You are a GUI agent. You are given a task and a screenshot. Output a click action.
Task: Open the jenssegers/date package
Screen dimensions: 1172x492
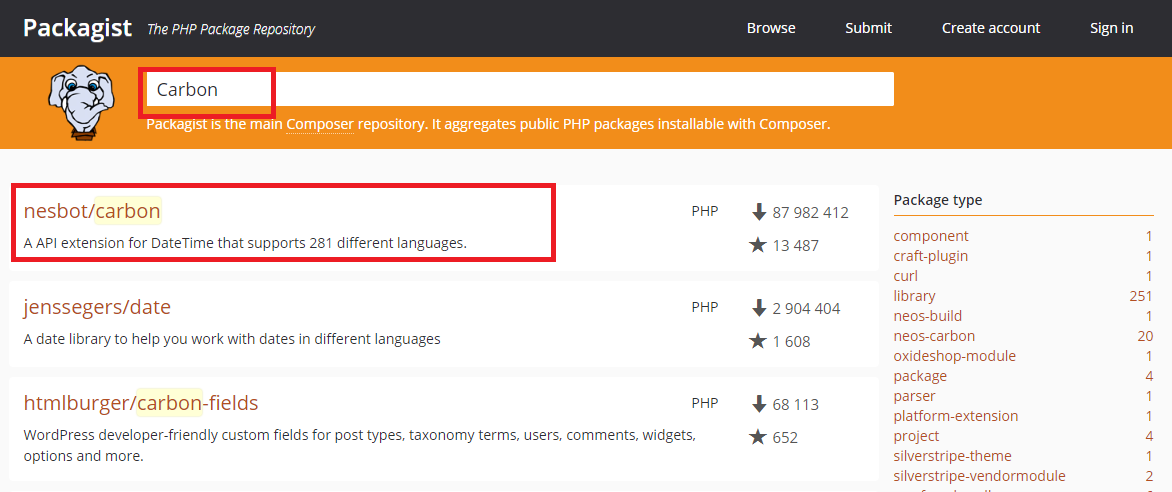(97, 307)
